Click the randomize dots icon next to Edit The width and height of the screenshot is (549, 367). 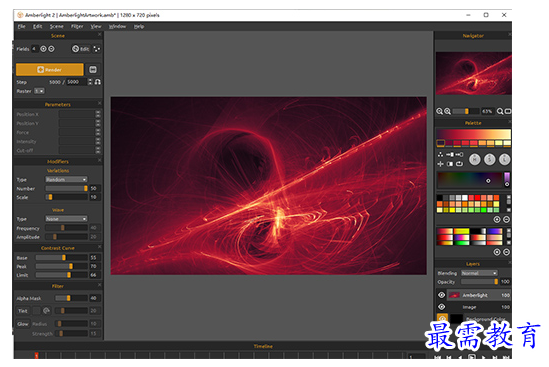[96, 49]
